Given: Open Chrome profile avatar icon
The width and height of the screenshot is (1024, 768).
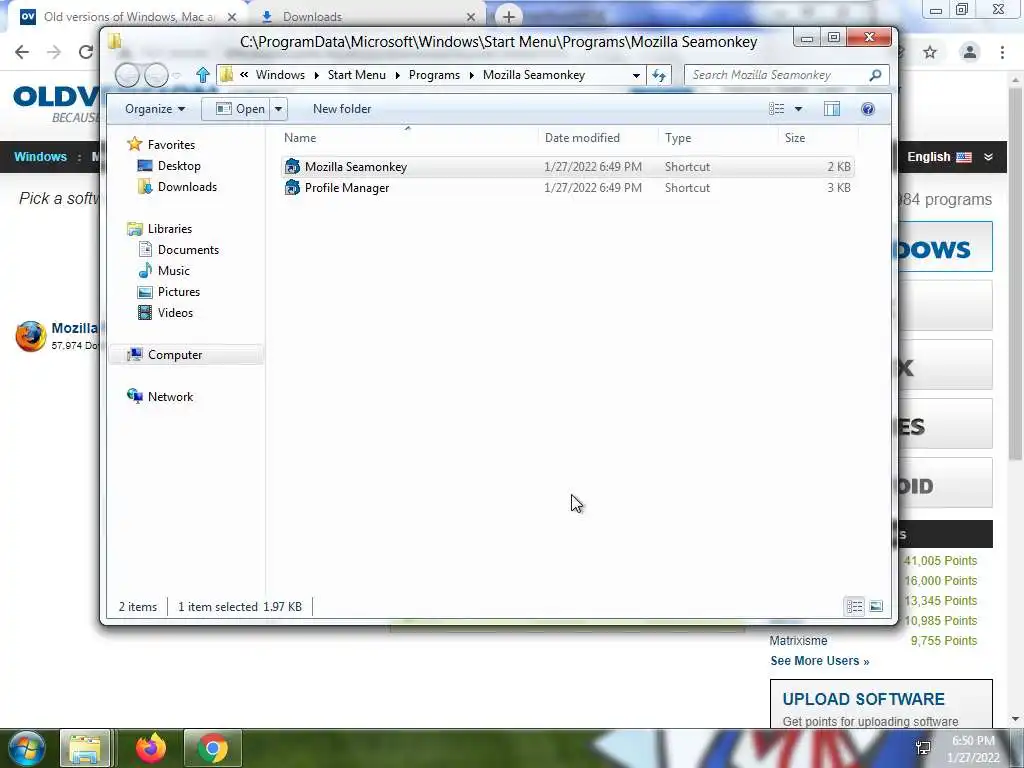Looking at the screenshot, I should click(970, 52).
